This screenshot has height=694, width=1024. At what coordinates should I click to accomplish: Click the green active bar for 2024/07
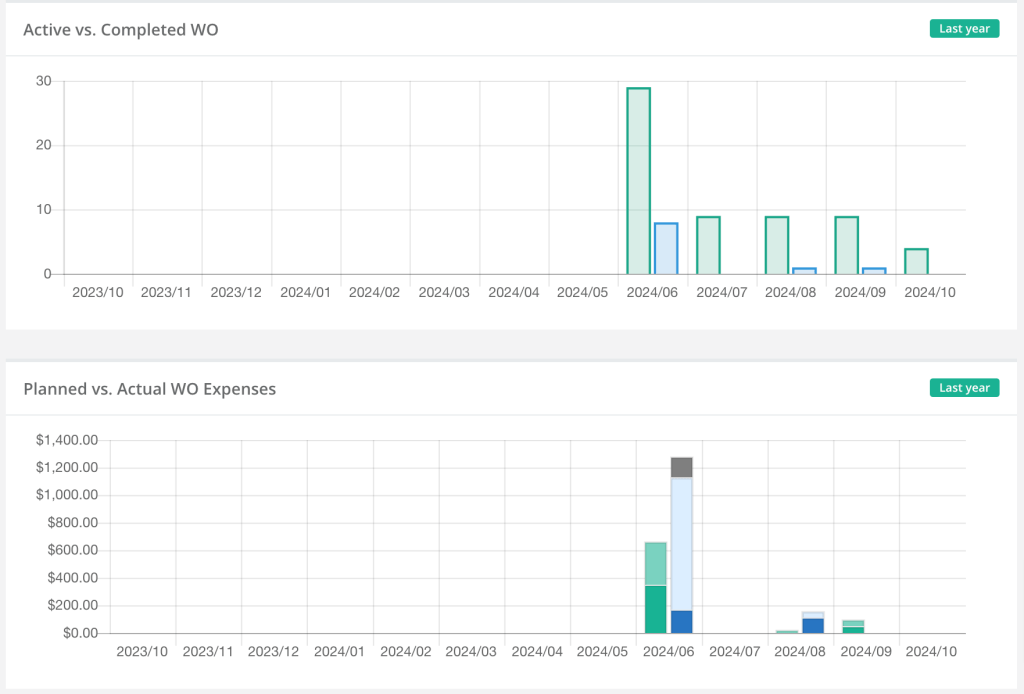707,245
